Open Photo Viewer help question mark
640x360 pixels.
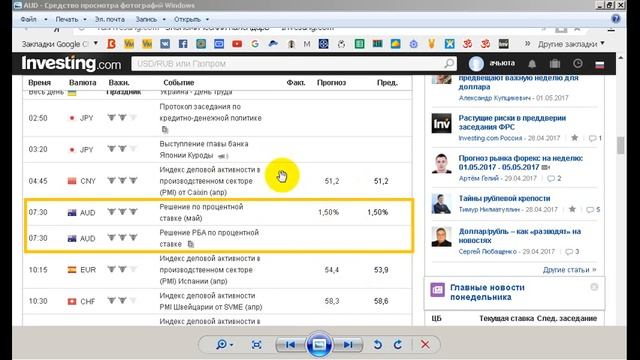pyautogui.click(x=616, y=19)
